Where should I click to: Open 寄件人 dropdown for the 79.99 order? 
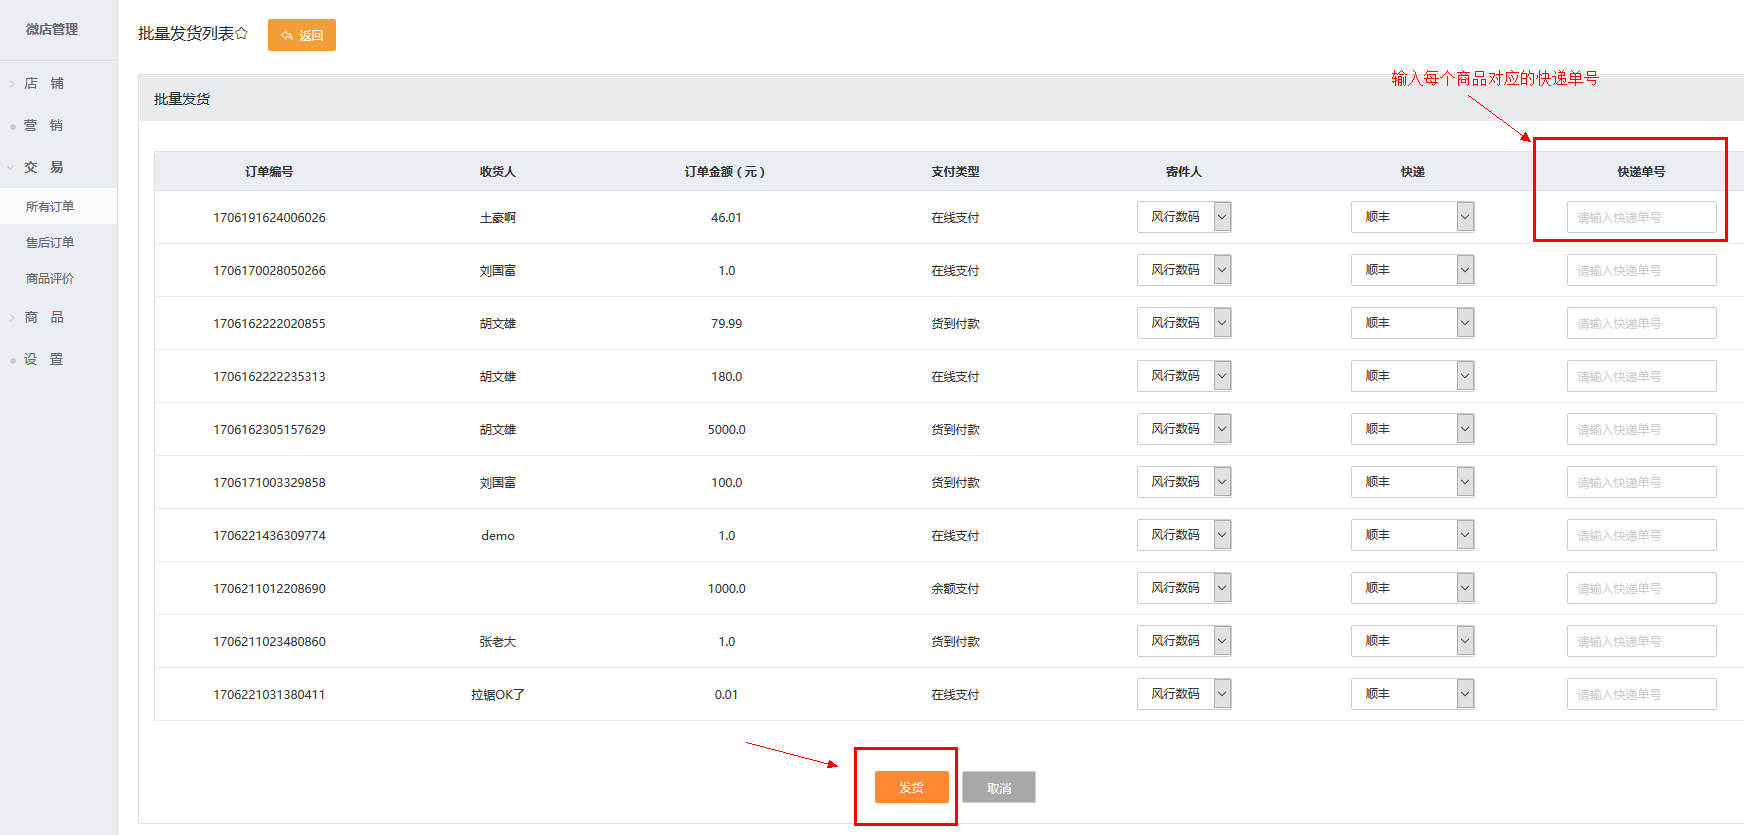(1184, 323)
